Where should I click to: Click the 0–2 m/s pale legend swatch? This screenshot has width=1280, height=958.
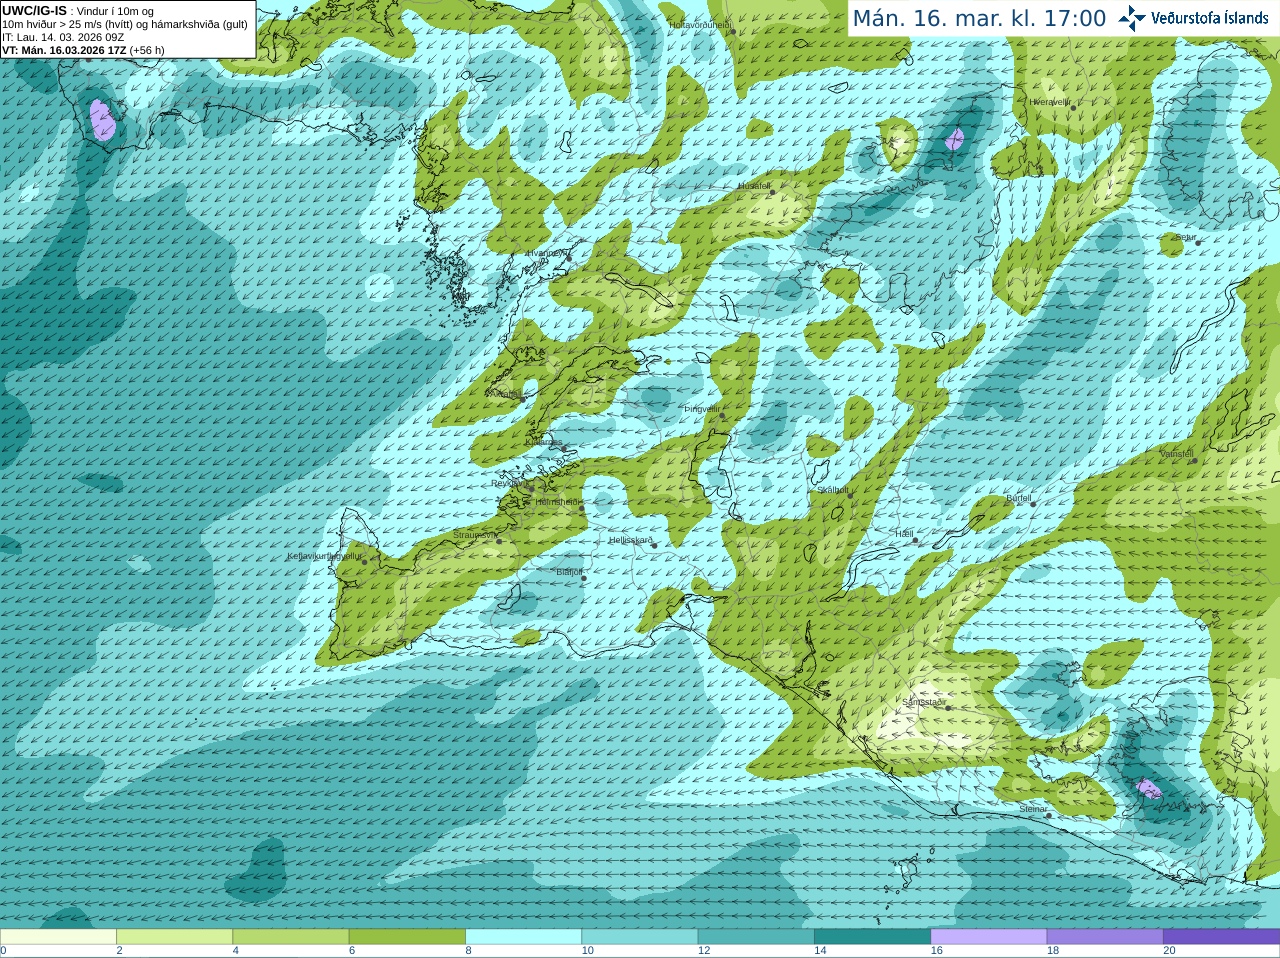(58, 937)
